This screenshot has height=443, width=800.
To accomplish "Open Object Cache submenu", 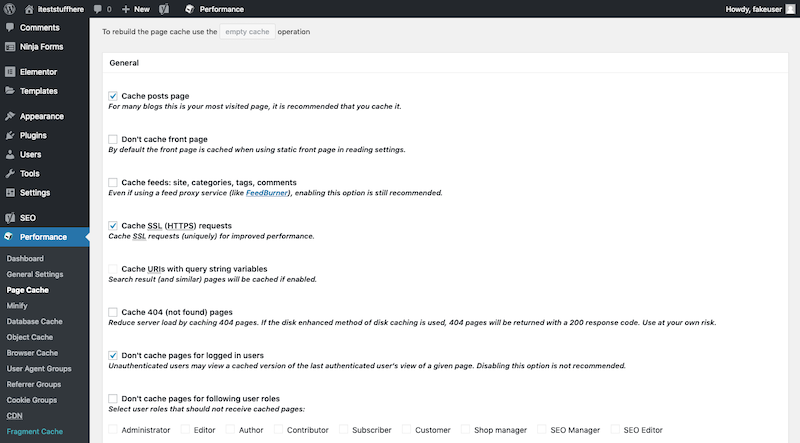I will pyautogui.click(x=30, y=337).
